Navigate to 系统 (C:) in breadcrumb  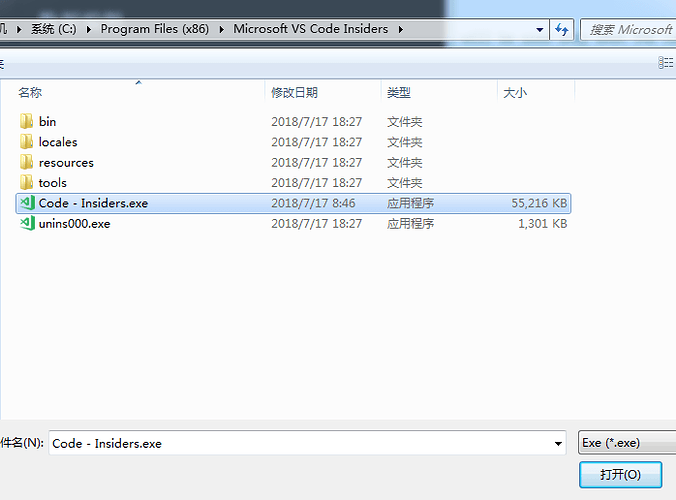tap(53, 29)
